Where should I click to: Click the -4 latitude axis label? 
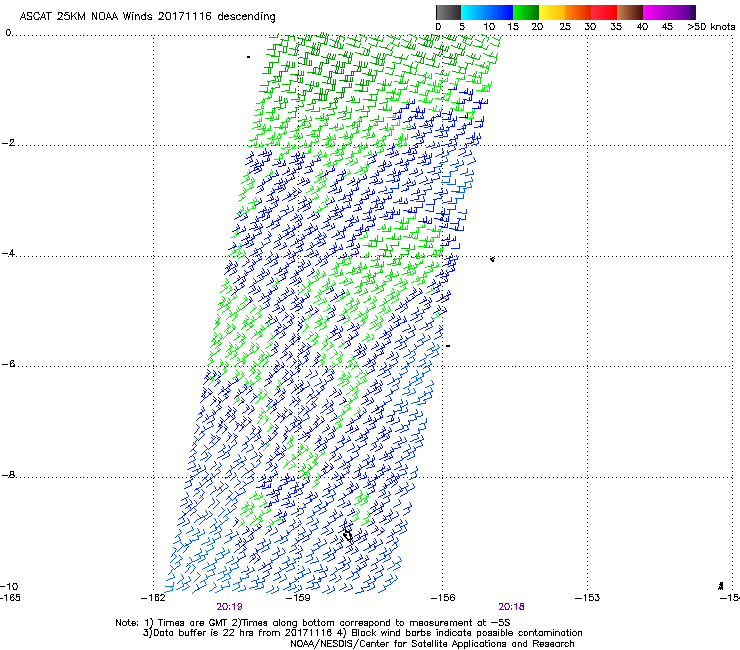click(8, 253)
